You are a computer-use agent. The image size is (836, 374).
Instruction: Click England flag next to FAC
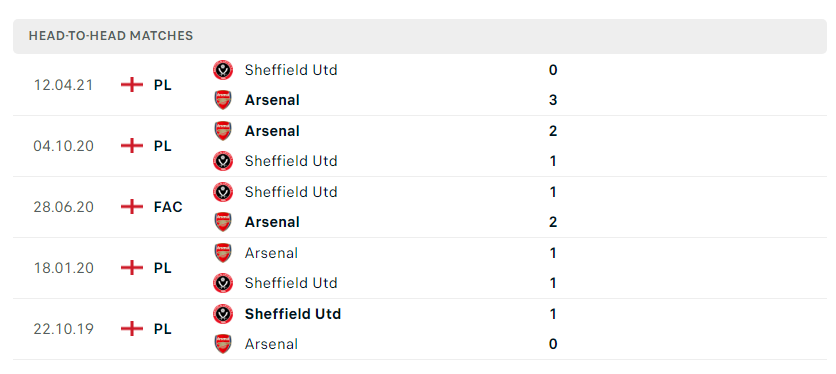pos(132,206)
